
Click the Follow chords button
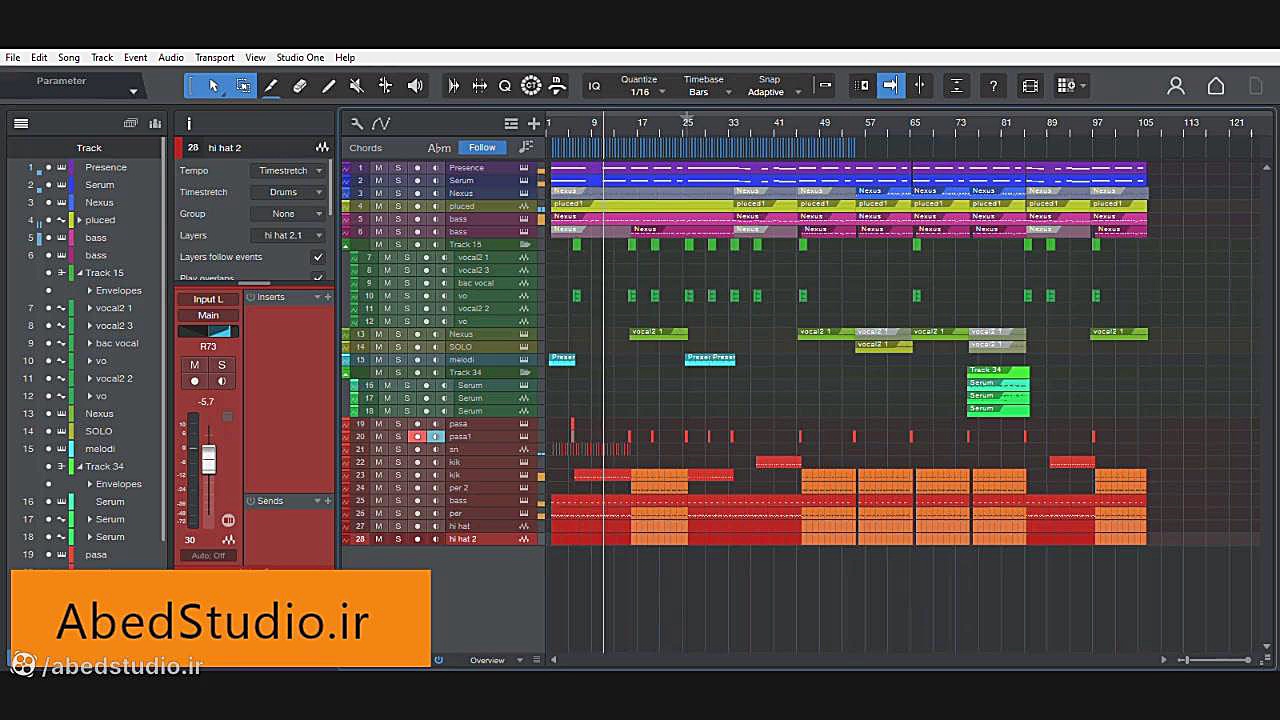[482, 148]
